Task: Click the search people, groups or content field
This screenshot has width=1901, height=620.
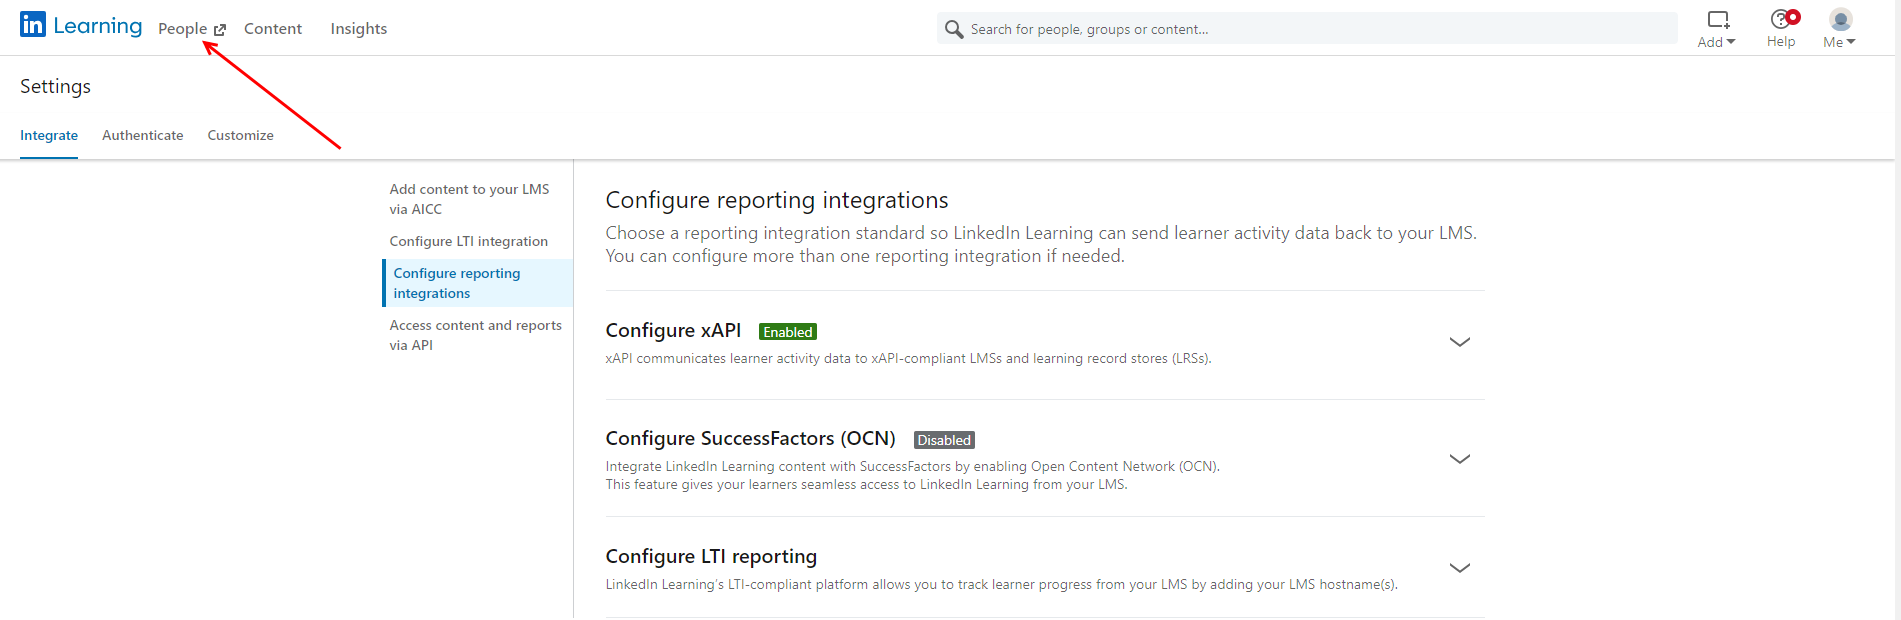Action: click(x=1307, y=29)
